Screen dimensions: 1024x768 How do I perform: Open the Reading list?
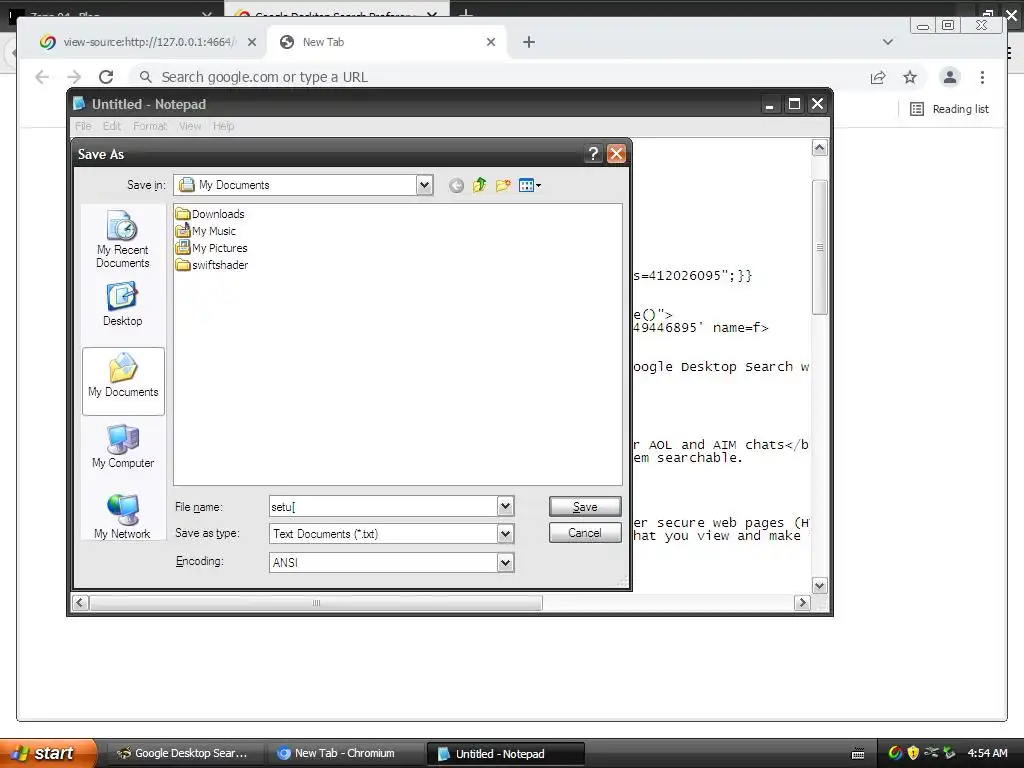point(950,109)
